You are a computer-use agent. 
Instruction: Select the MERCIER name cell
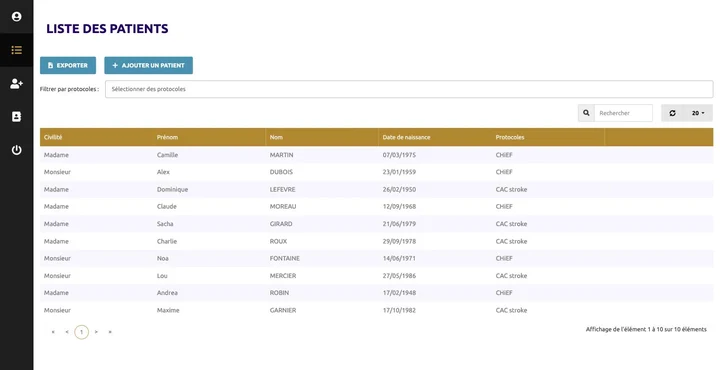click(283, 276)
